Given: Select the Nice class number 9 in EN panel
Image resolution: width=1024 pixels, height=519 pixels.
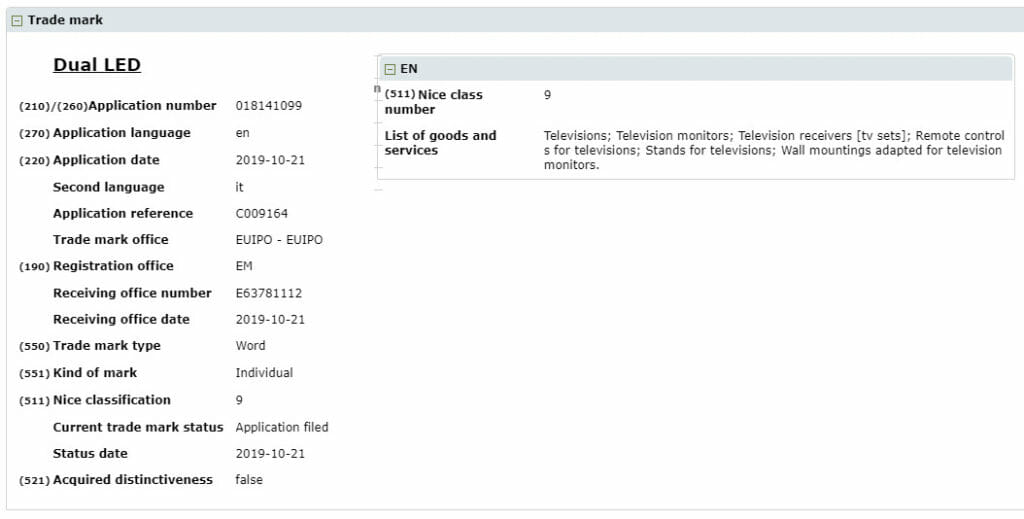Looking at the screenshot, I should (547, 95).
